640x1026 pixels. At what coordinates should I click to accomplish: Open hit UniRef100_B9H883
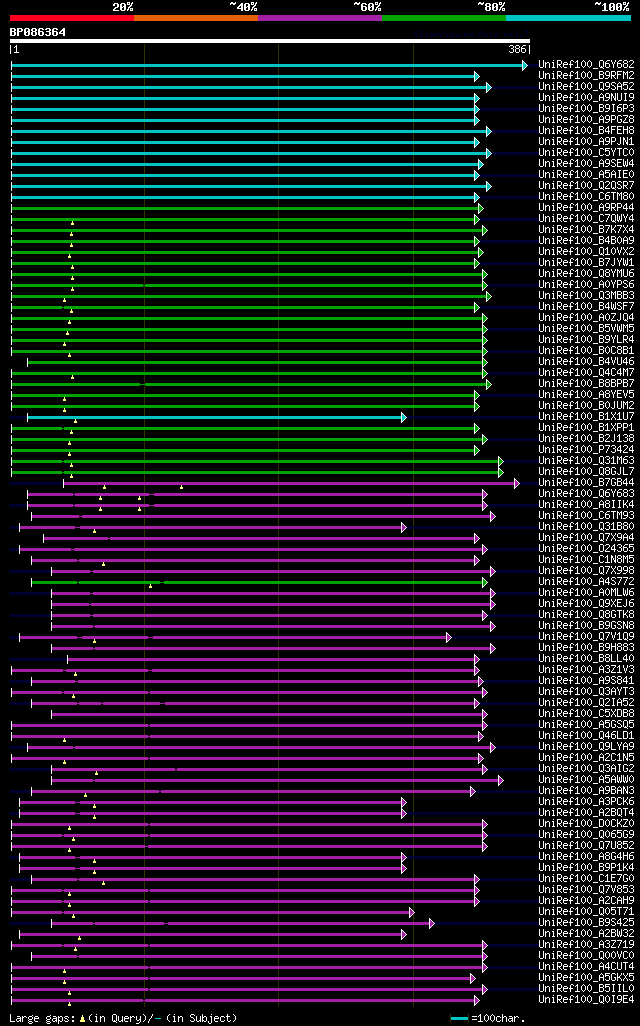pos(586,648)
